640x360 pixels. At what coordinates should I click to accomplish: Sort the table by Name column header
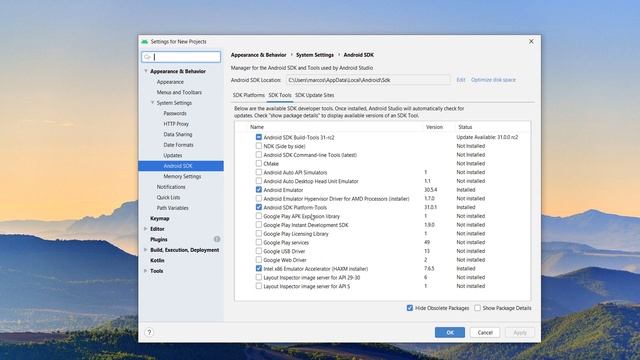click(257, 127)
